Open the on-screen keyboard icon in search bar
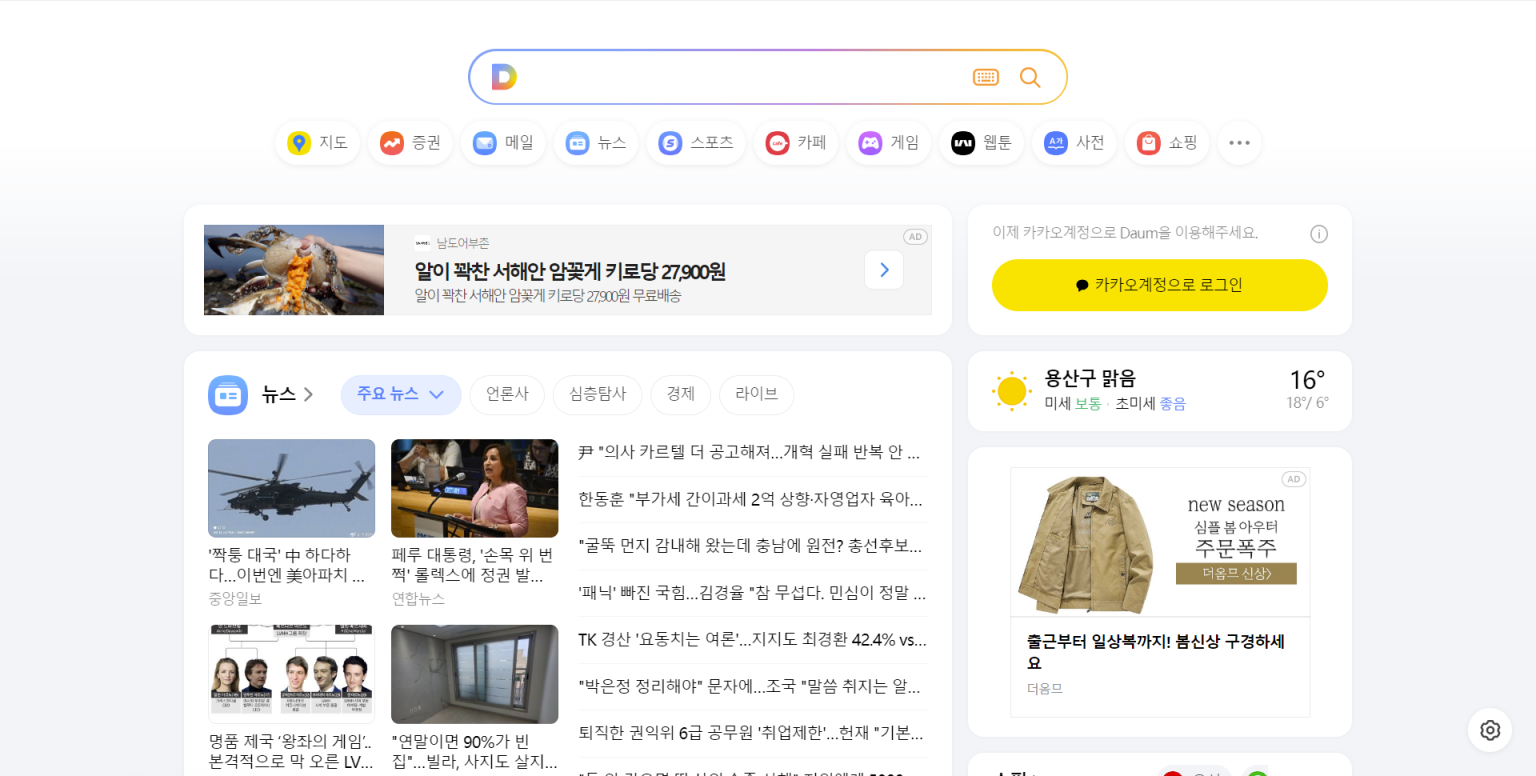The image size is (1536, 776). click(986, 76)
